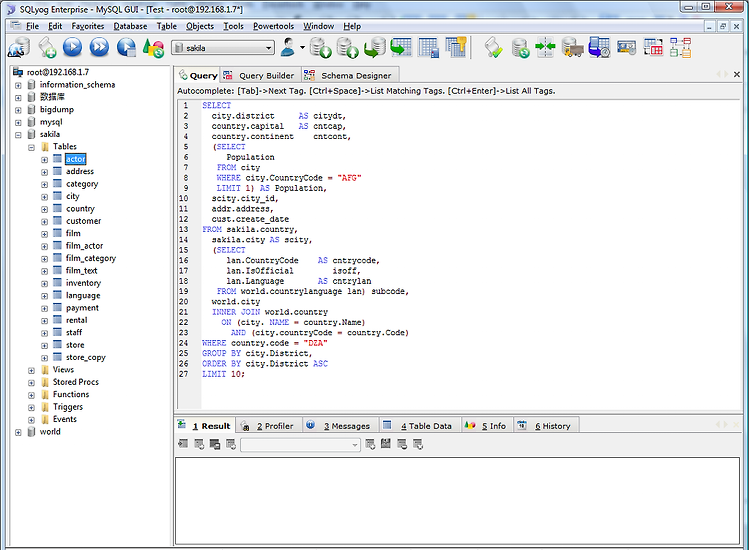Open the Schema Designer toolbar icon
Viewport: 750px width, 550px height.
coord(681,47)
